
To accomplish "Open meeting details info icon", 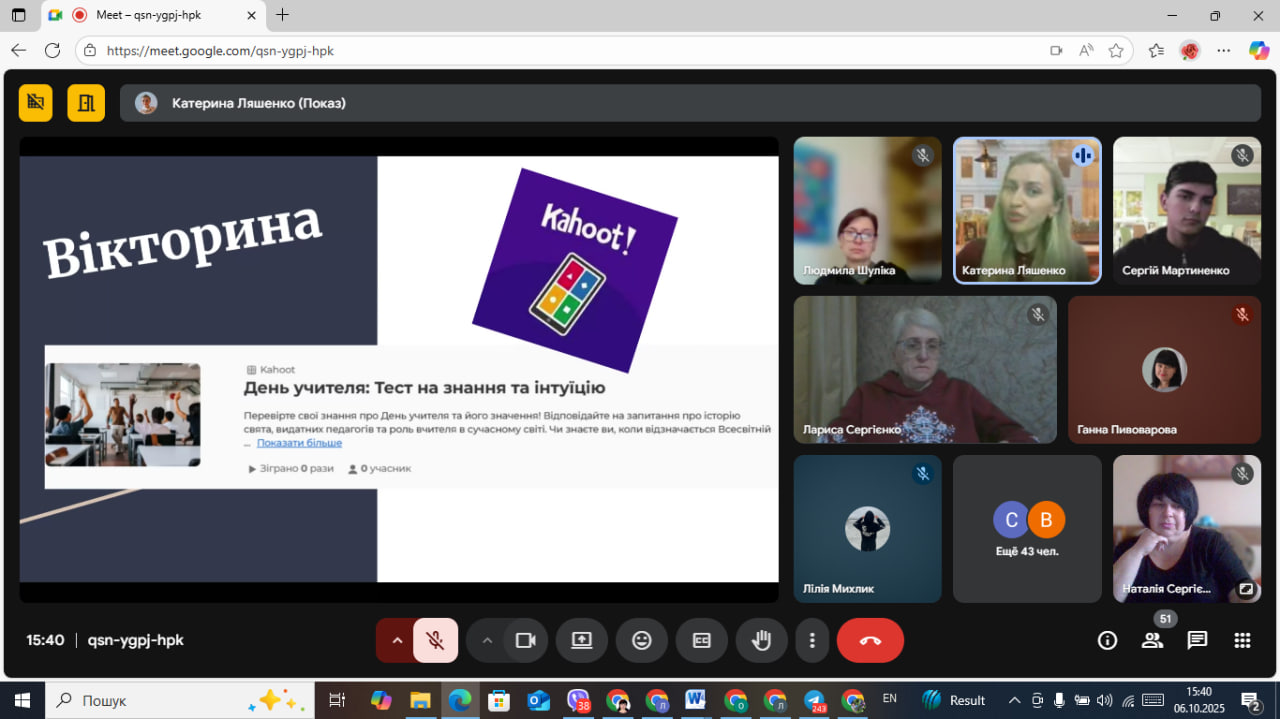I will (1107, 641).
